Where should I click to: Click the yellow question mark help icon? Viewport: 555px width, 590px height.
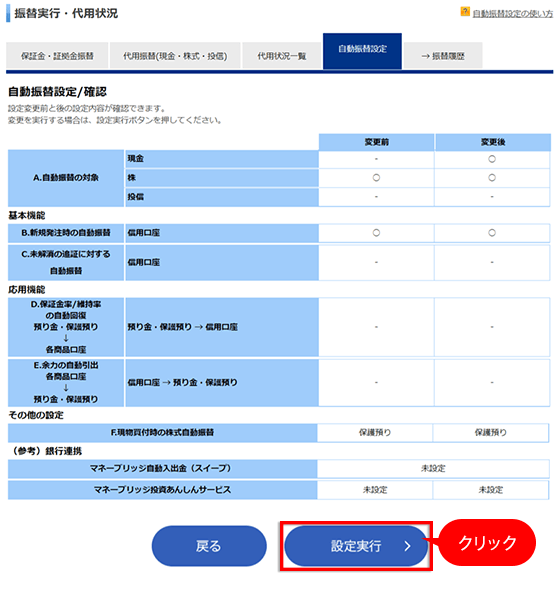pos(465,12)
